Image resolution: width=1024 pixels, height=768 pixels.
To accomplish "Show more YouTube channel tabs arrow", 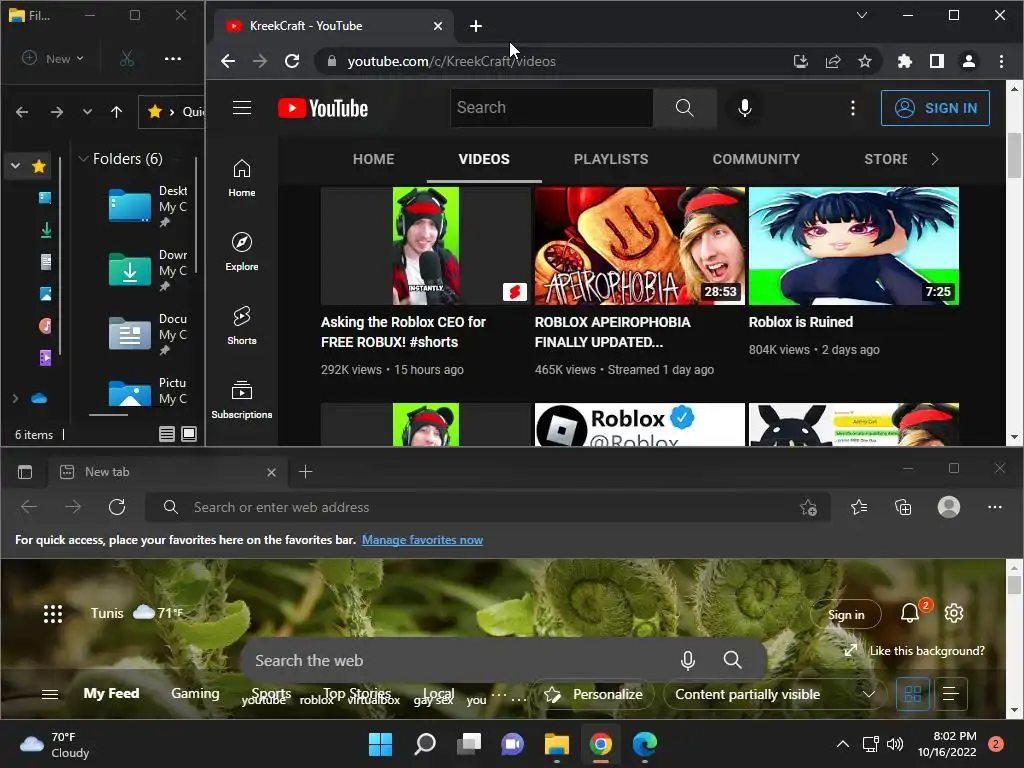I will click(935, 159).
